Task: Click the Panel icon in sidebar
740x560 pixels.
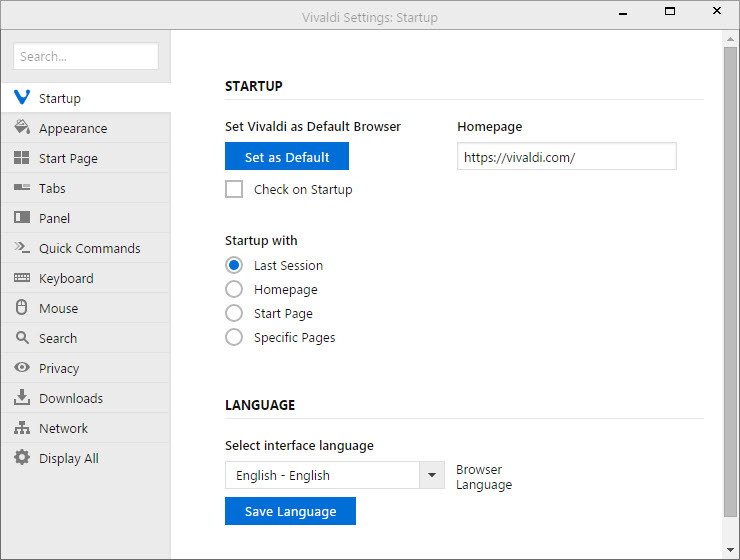Action: click(x=22, y=217)
